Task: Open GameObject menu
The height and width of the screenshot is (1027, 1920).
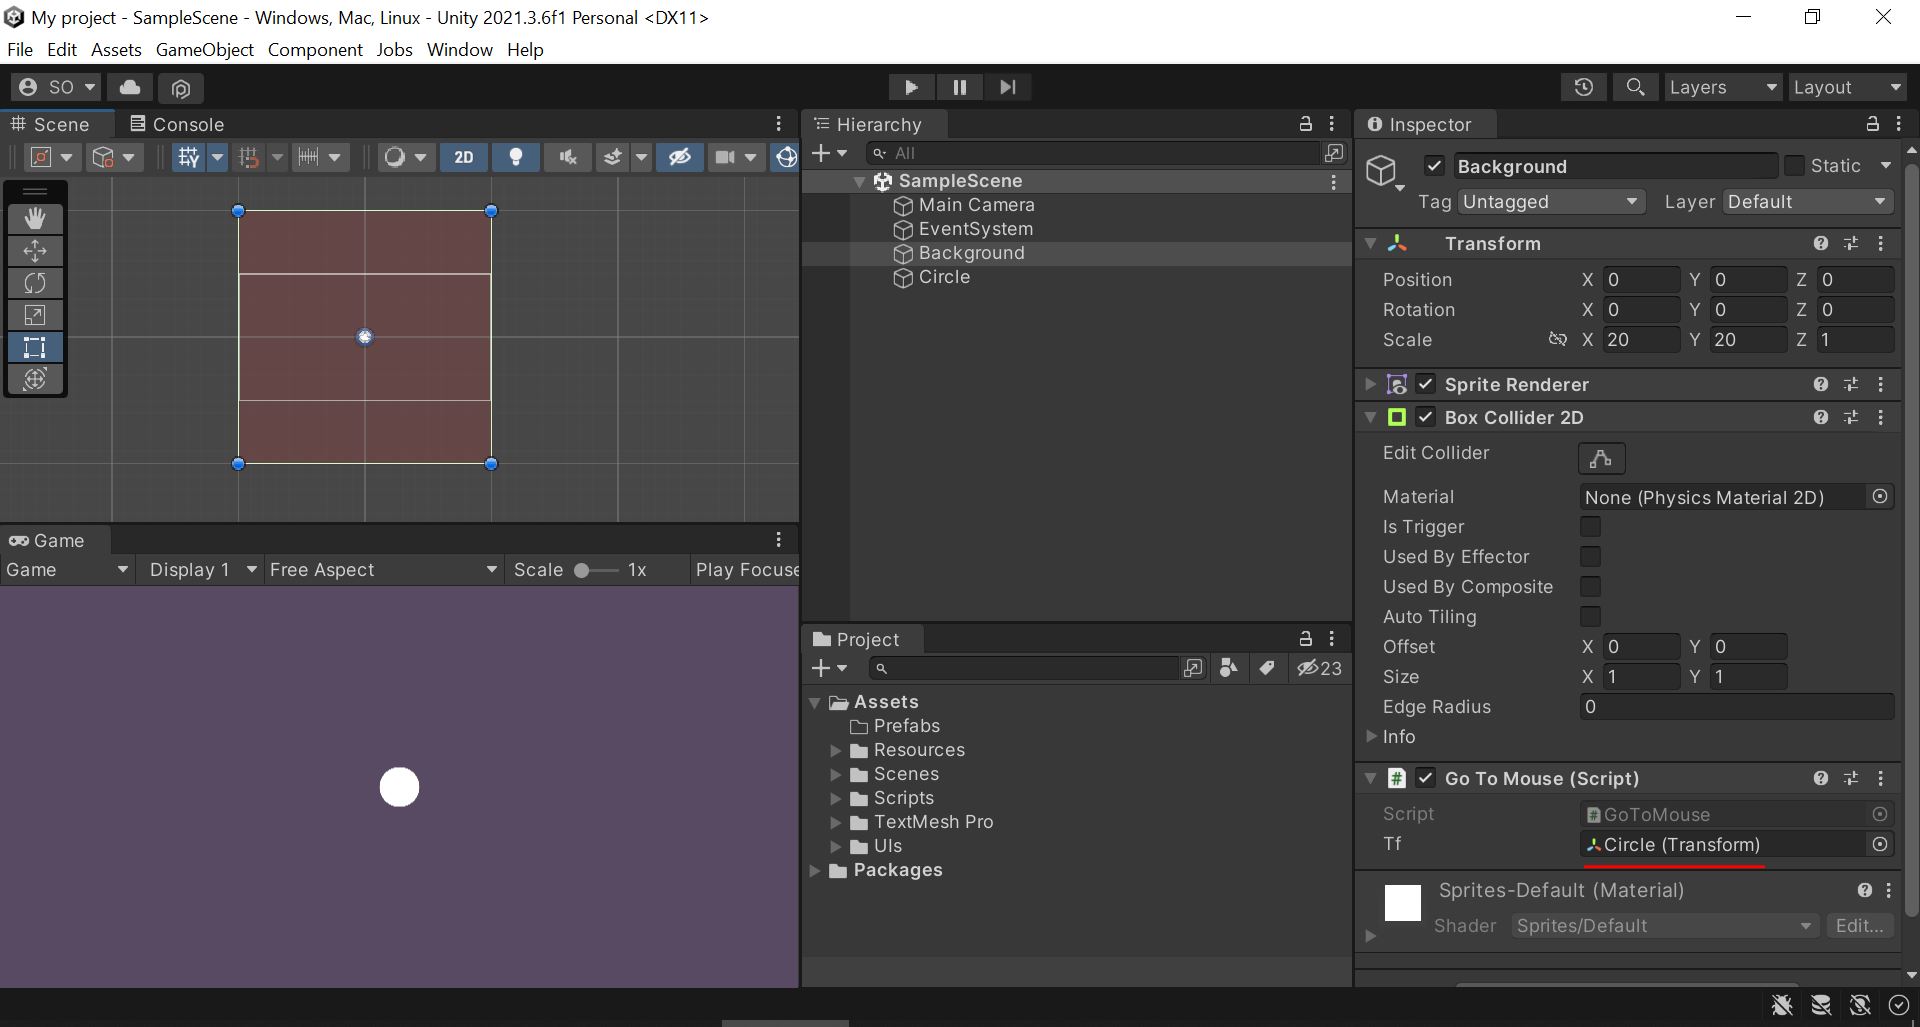Action: tap(205, 50)
